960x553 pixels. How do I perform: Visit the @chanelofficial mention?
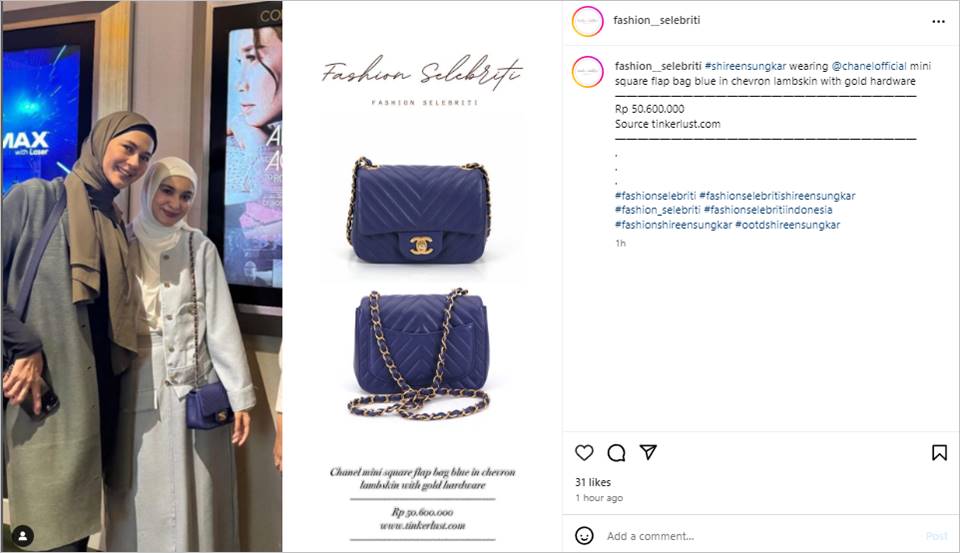click(x=868, y=66)
